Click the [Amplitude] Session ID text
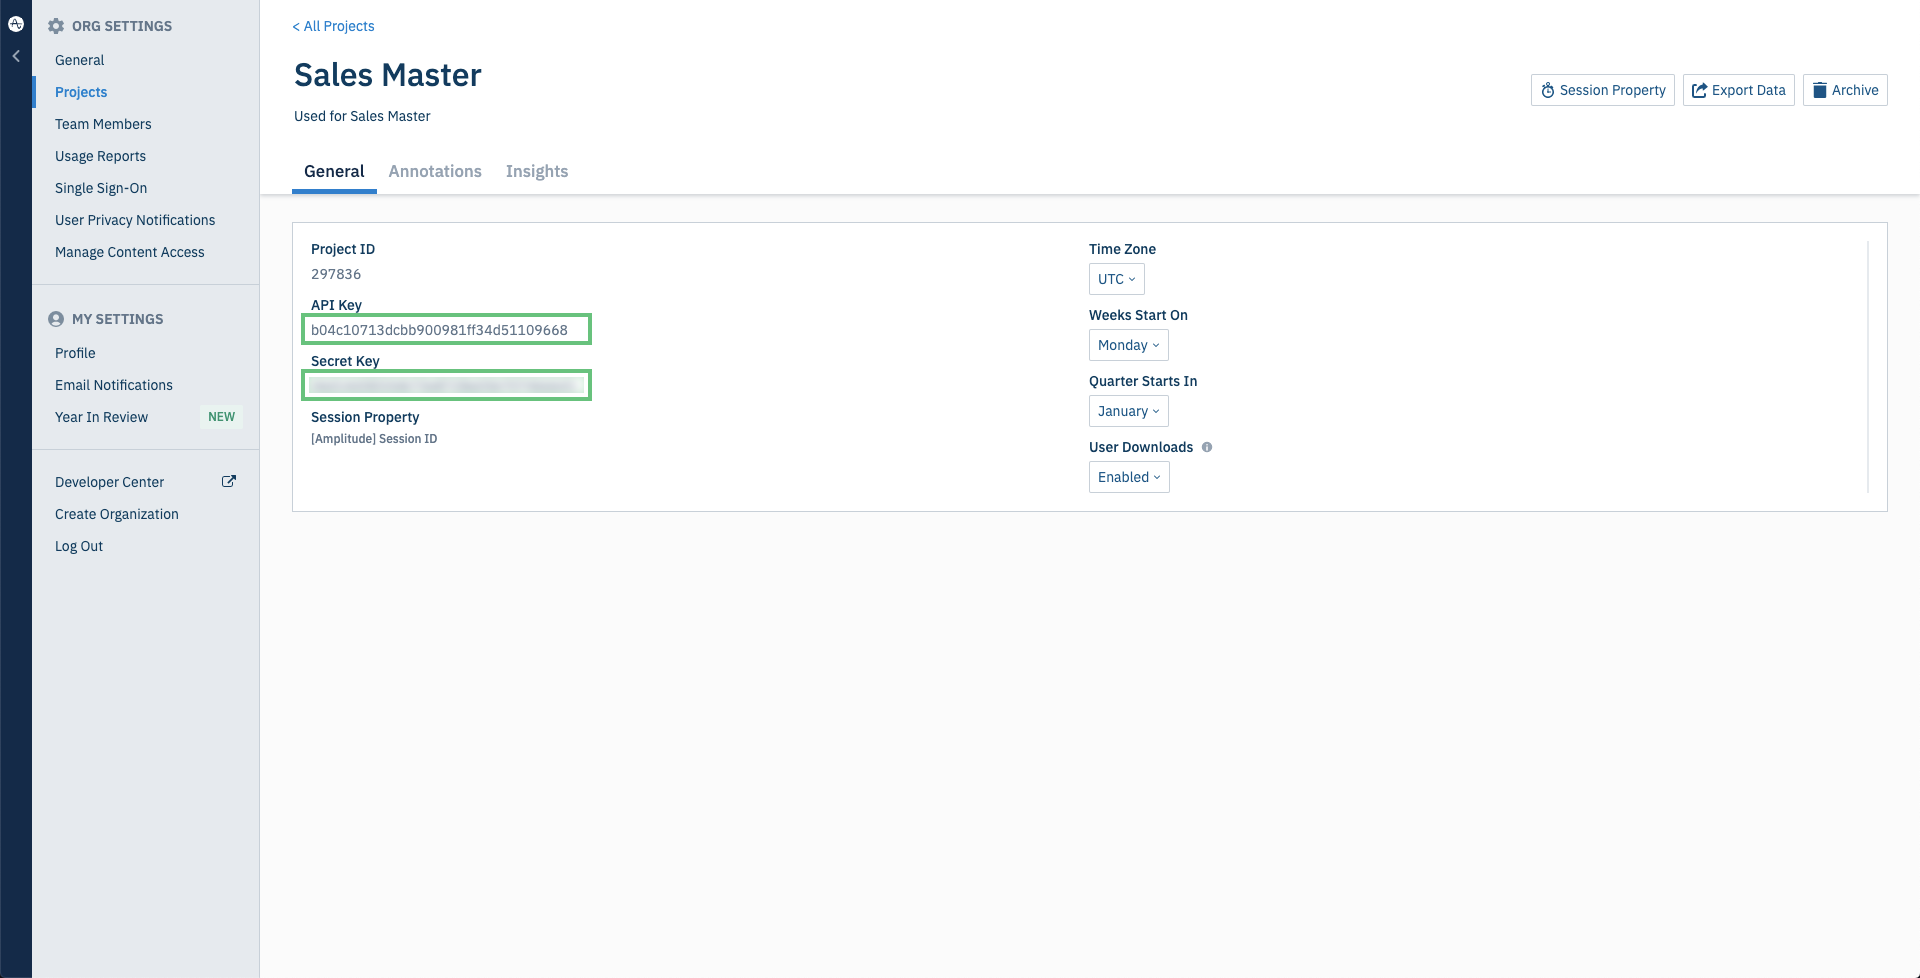 point(374,439)
